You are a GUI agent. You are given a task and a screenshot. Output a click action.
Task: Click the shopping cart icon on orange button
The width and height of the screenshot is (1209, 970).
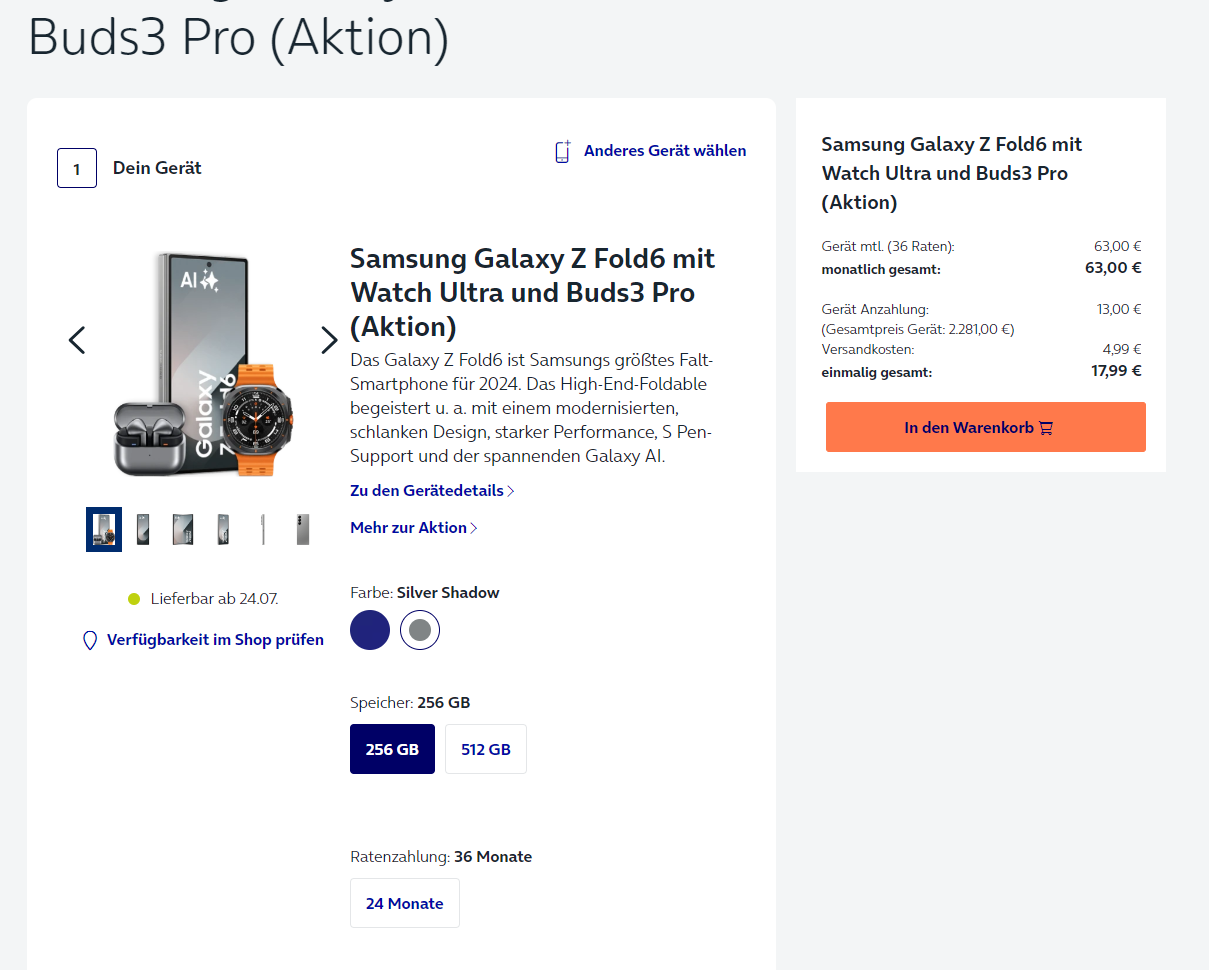point(1046,428)
